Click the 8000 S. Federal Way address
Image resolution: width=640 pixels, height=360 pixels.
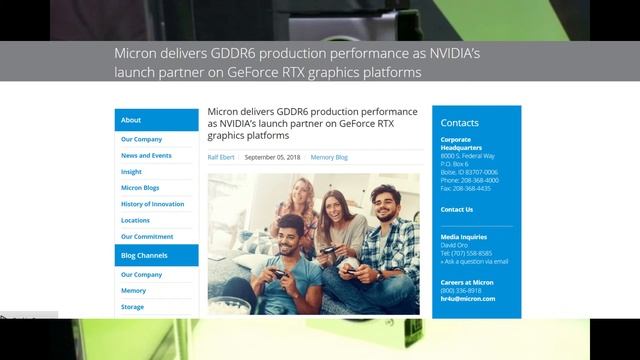click(x=467, y=156)
